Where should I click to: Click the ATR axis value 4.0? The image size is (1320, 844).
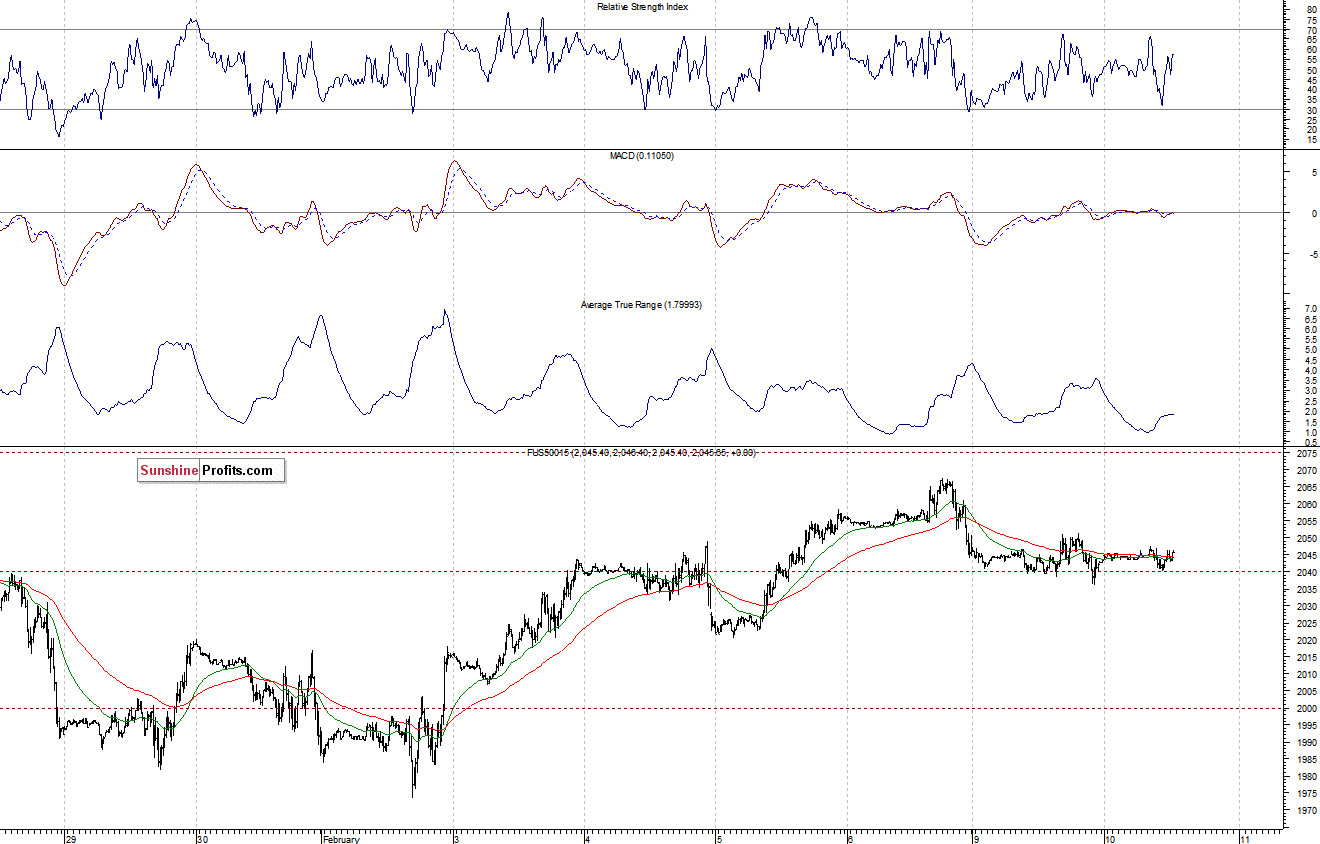tap(1310, 371)
